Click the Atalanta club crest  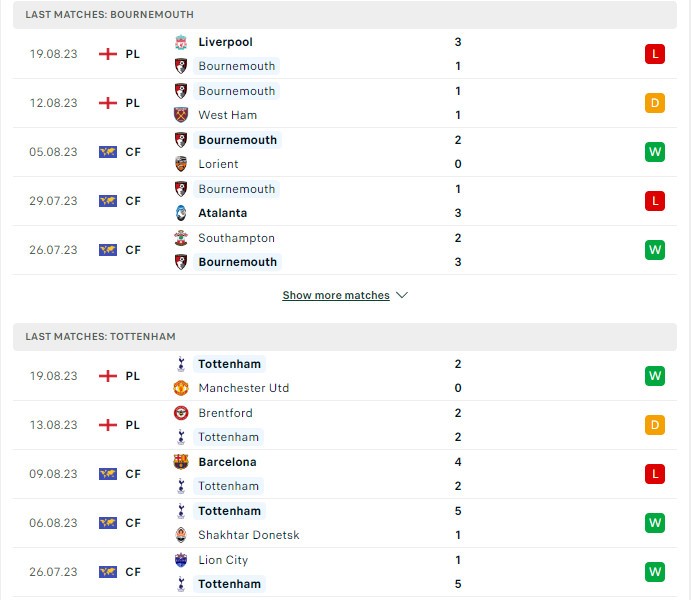[181, 213]
